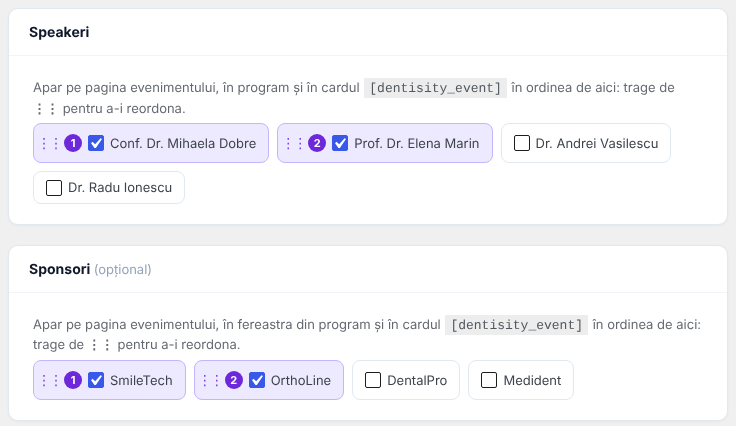Click order badge 1 on SmileTech chip
The image size is (736, 426).
click(73, 380)
